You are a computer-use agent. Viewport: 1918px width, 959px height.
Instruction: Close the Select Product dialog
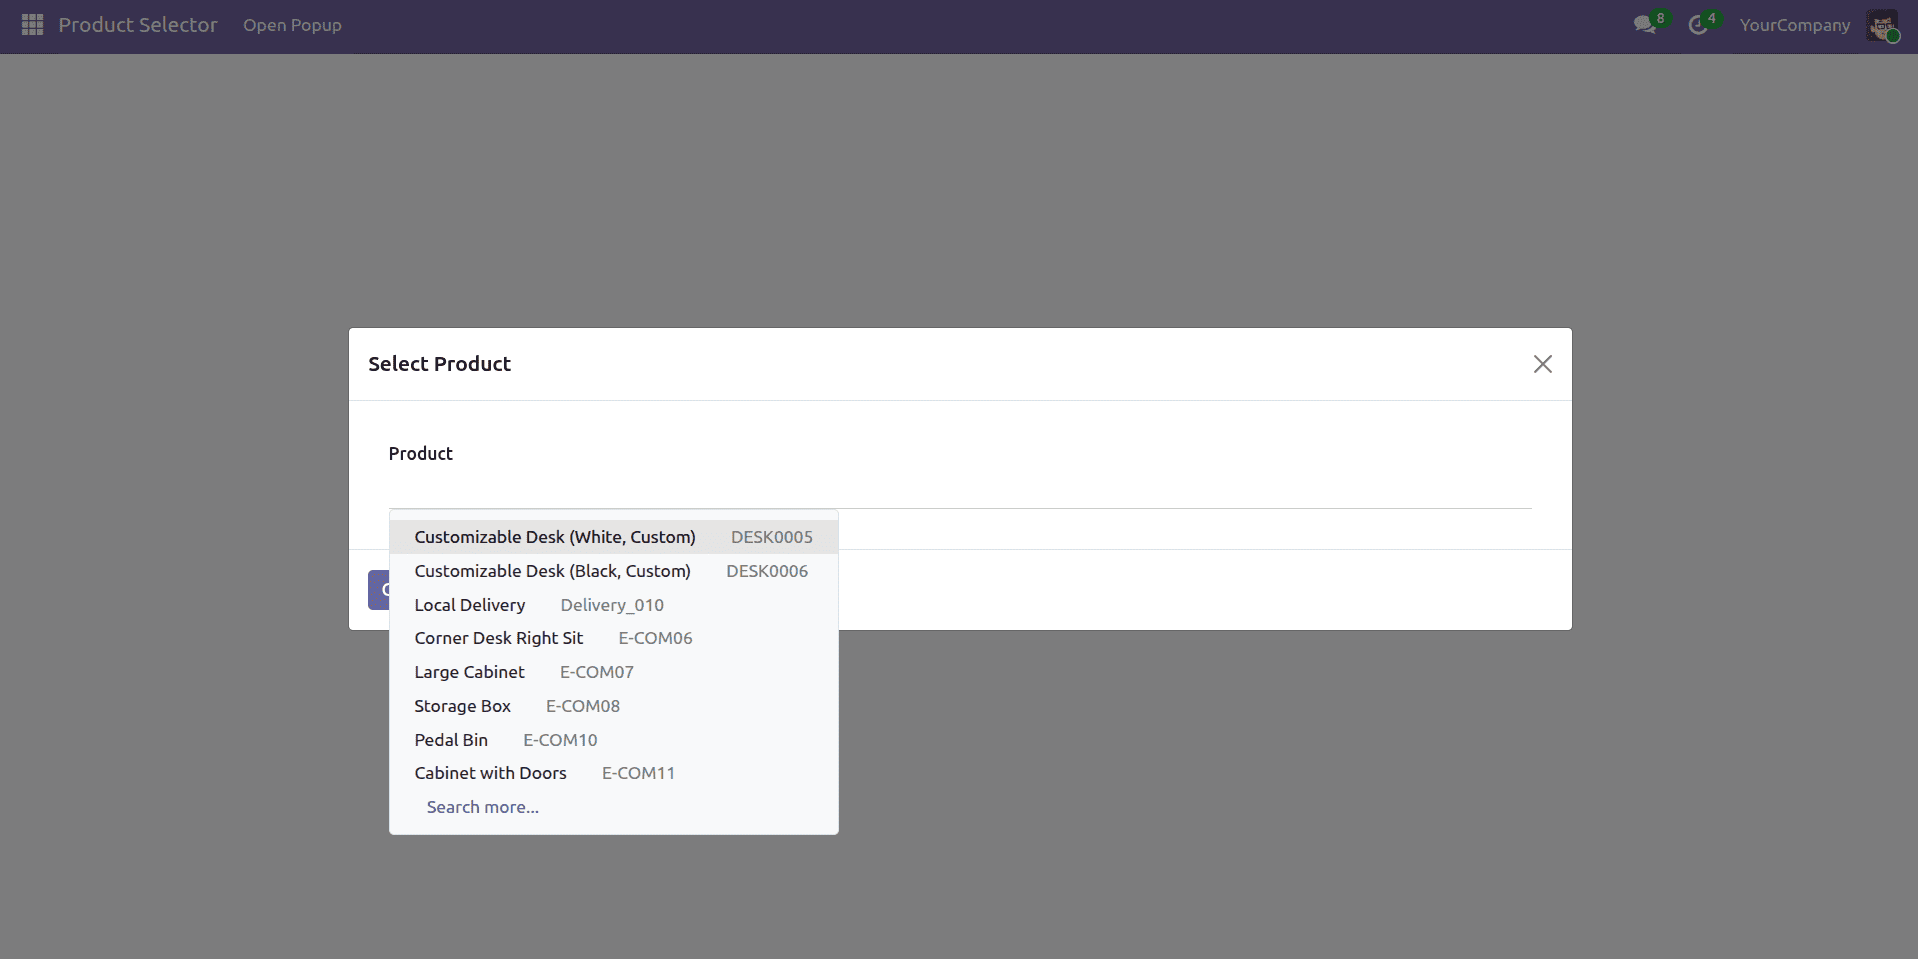[x=1542, y=363]
